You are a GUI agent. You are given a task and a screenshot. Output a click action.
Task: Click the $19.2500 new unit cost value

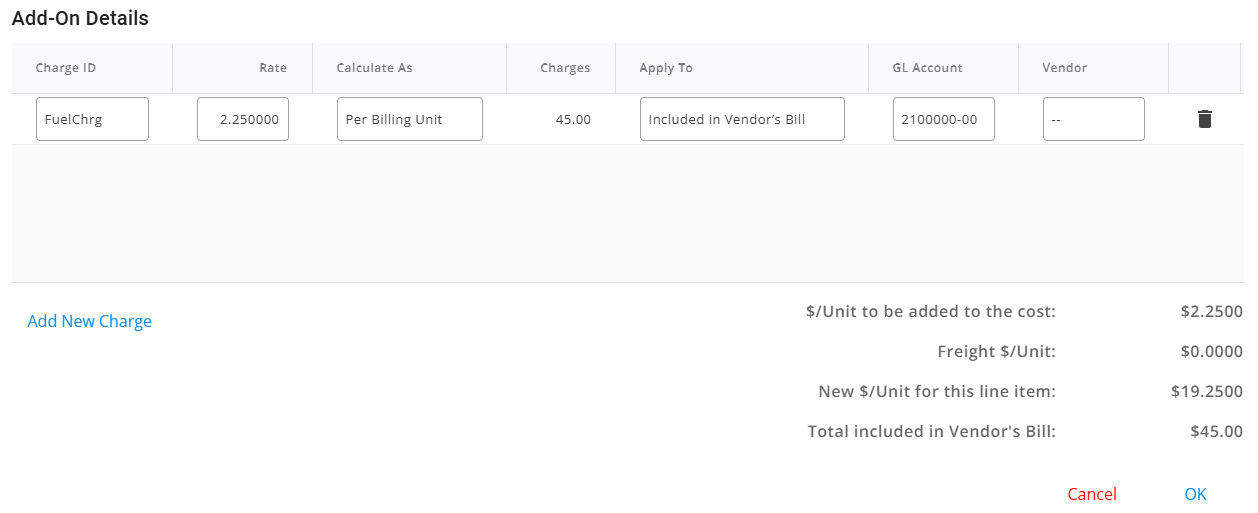click(x=1206, y=392)
